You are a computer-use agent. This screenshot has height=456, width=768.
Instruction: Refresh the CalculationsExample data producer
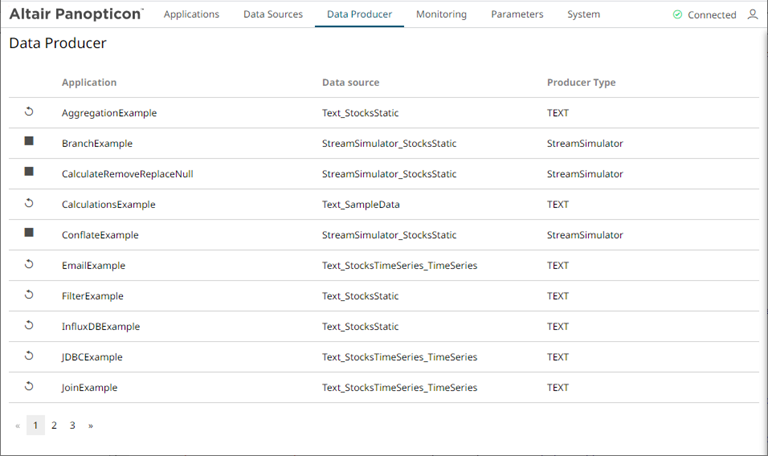[x=29, y=203]
